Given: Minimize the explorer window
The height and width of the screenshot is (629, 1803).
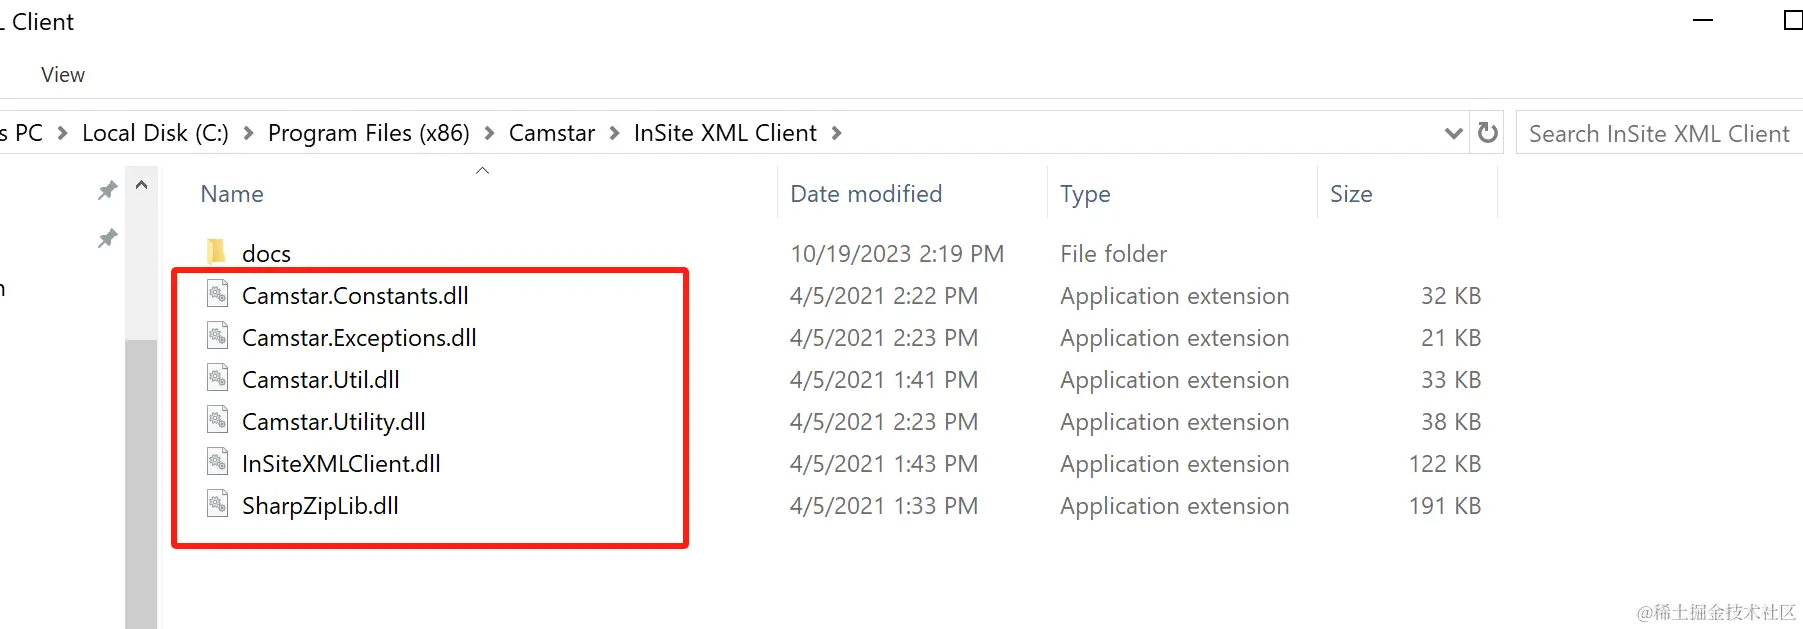Looking at the screenshot, I should (x=1703, y=20).
